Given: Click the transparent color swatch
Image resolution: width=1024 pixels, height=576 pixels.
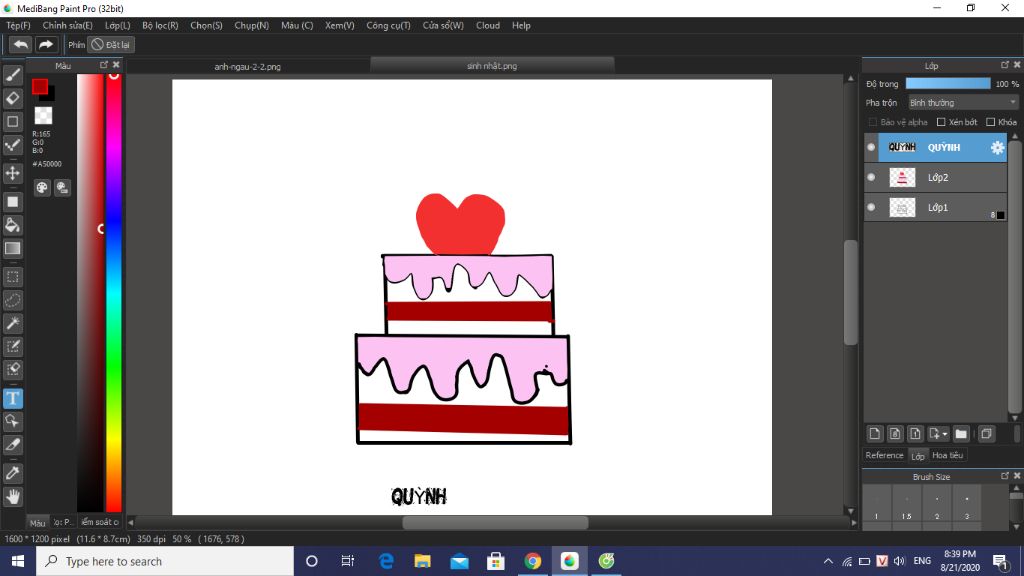Looking at the screenshot, I should tap(43, 115).
